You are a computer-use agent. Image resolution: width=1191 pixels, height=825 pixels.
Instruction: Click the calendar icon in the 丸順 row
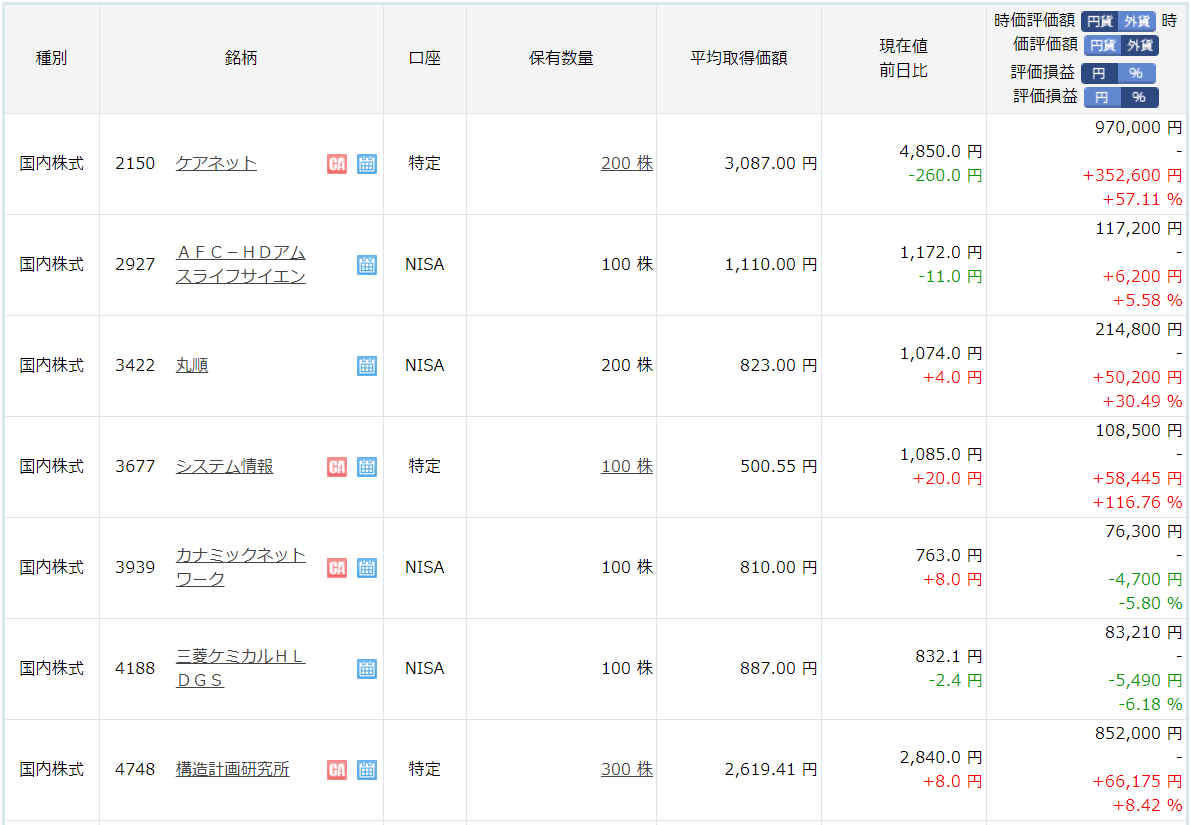[367, 365]
